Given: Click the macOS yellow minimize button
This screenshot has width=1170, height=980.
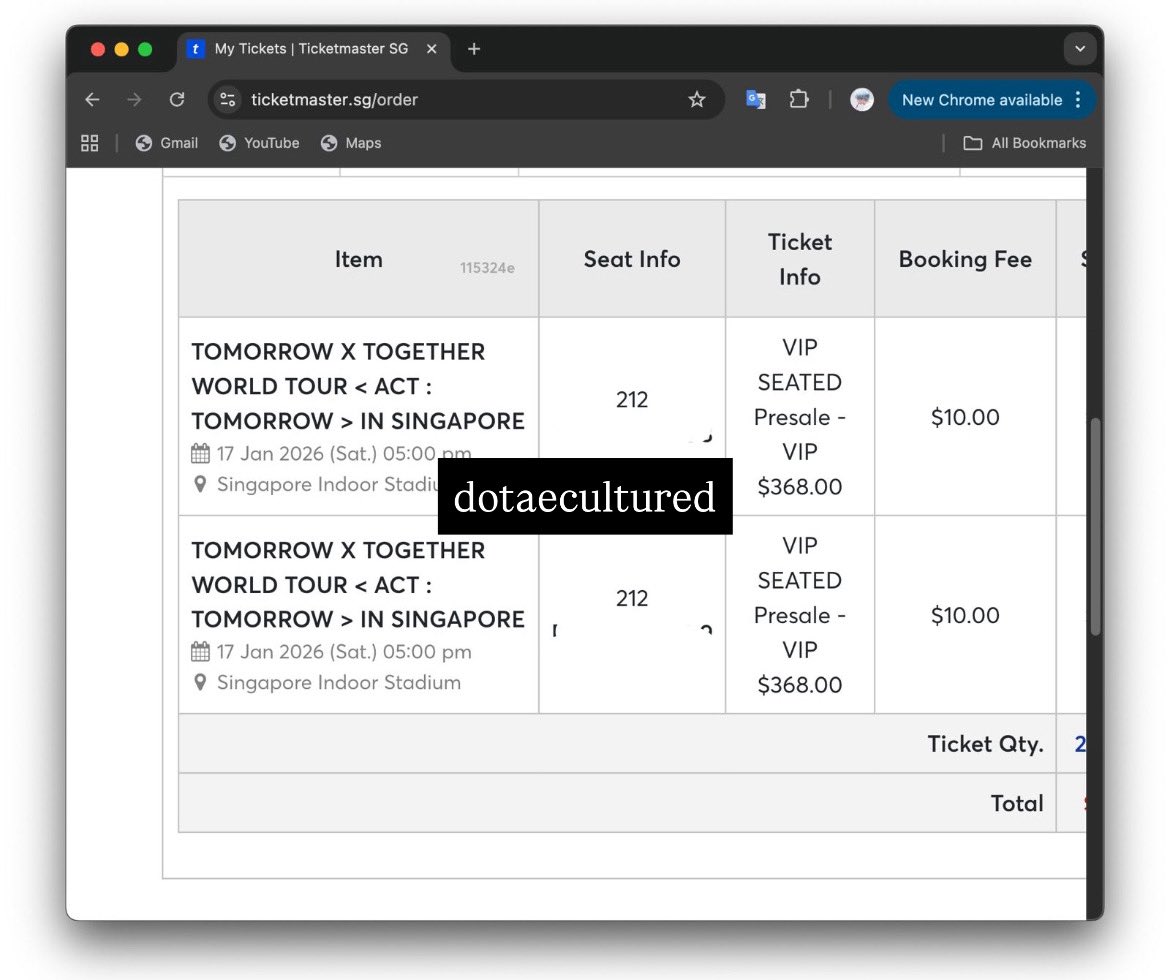Looking at the screenshot, I should pos(122,49).
